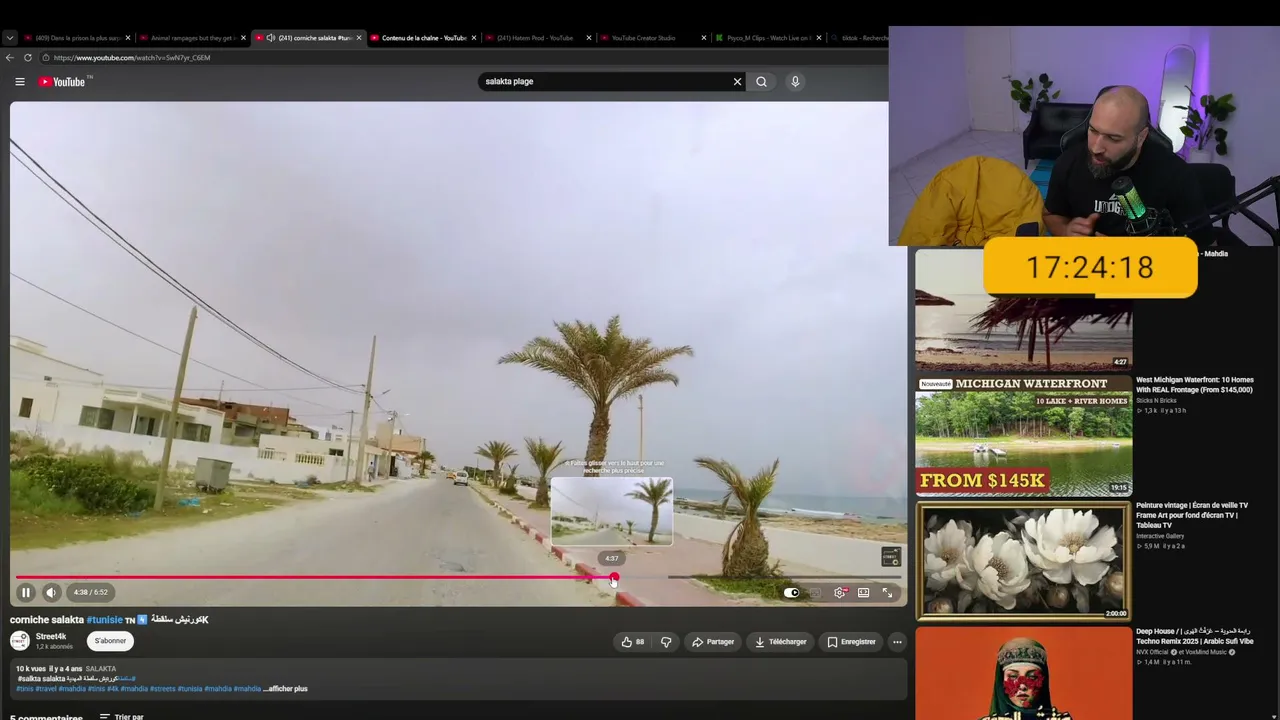Dislike the video with thumbs down
This screenshot has height=720, width=1280.
coord(666,642)
